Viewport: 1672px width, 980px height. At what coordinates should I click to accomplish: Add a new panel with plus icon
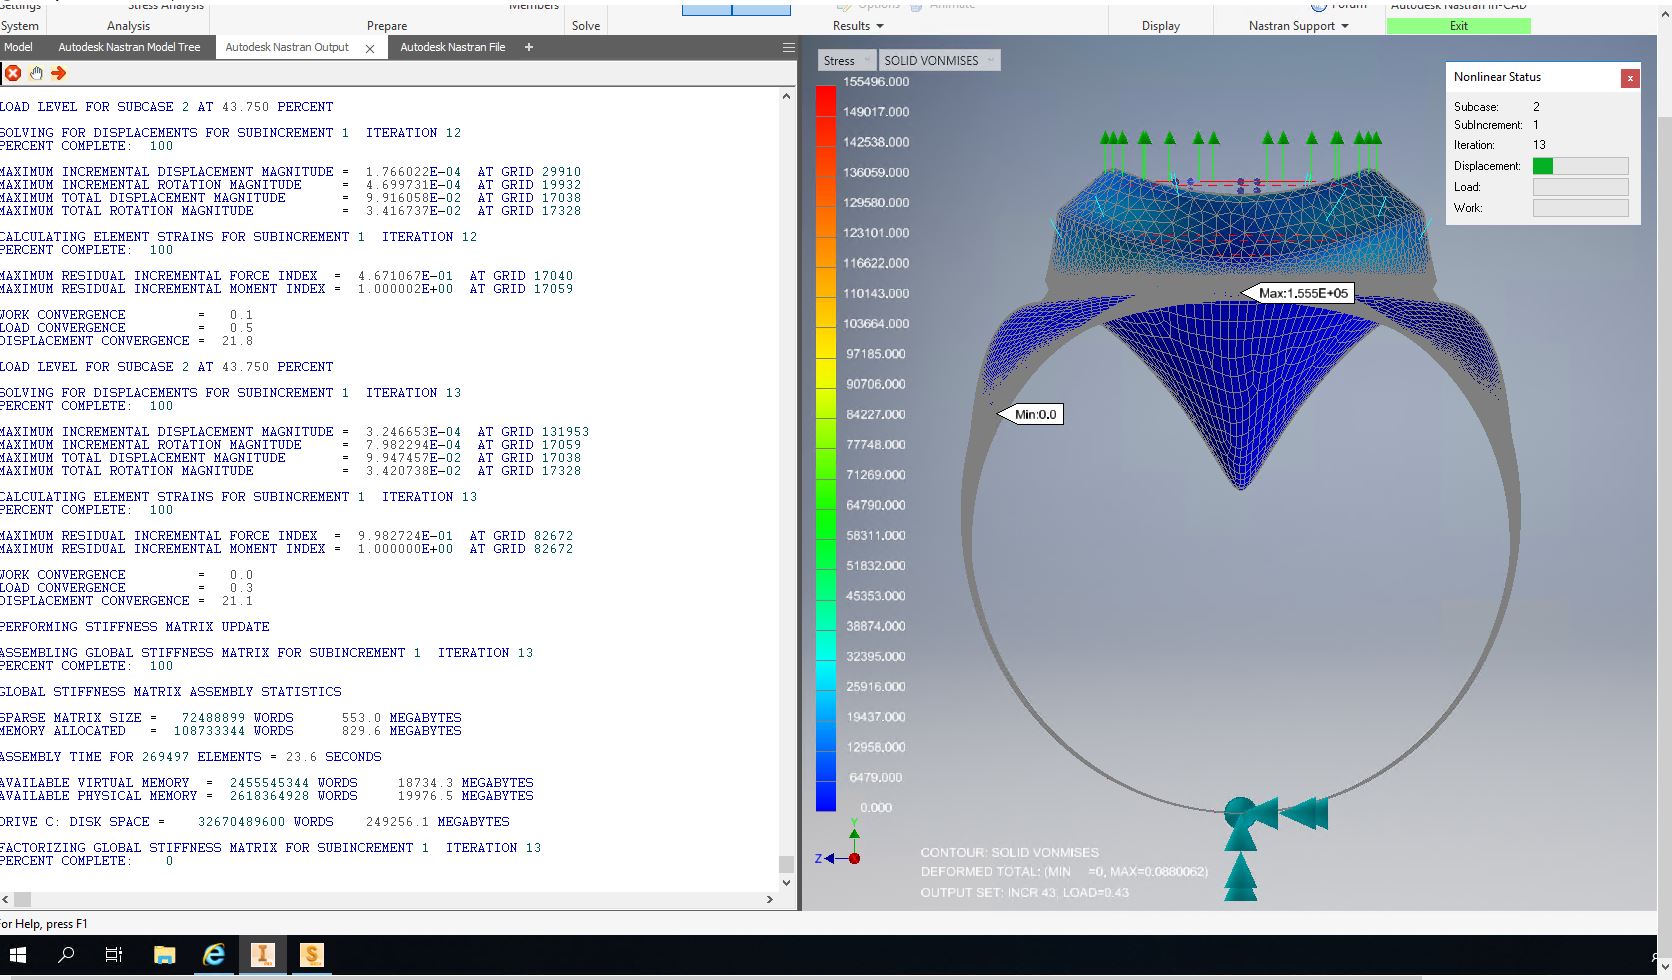click(x=529, y=47)
